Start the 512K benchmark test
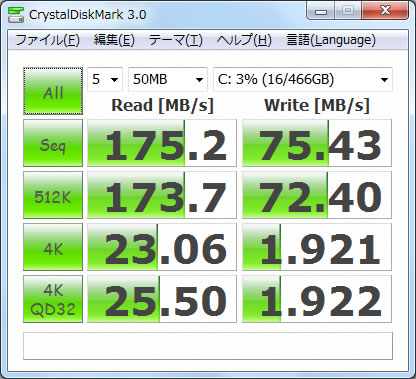The image size is (416, 379). point(53,195)
